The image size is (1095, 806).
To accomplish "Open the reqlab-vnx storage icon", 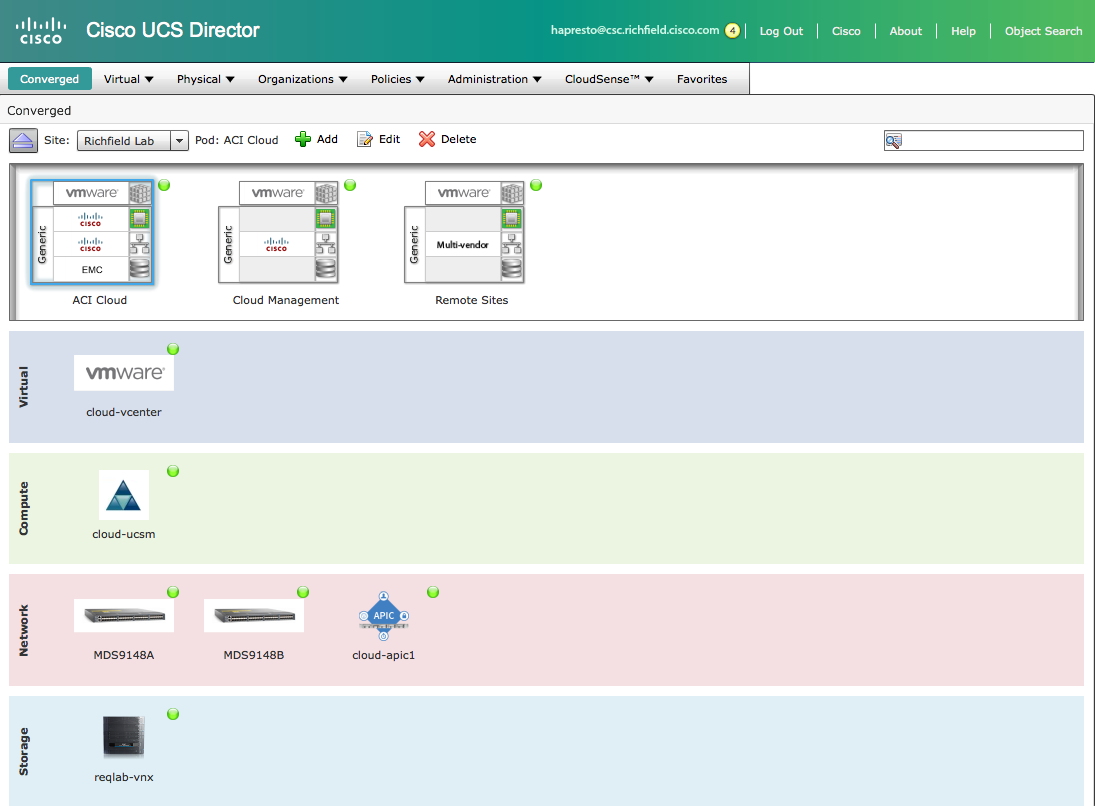I will (x=124, y=737).
